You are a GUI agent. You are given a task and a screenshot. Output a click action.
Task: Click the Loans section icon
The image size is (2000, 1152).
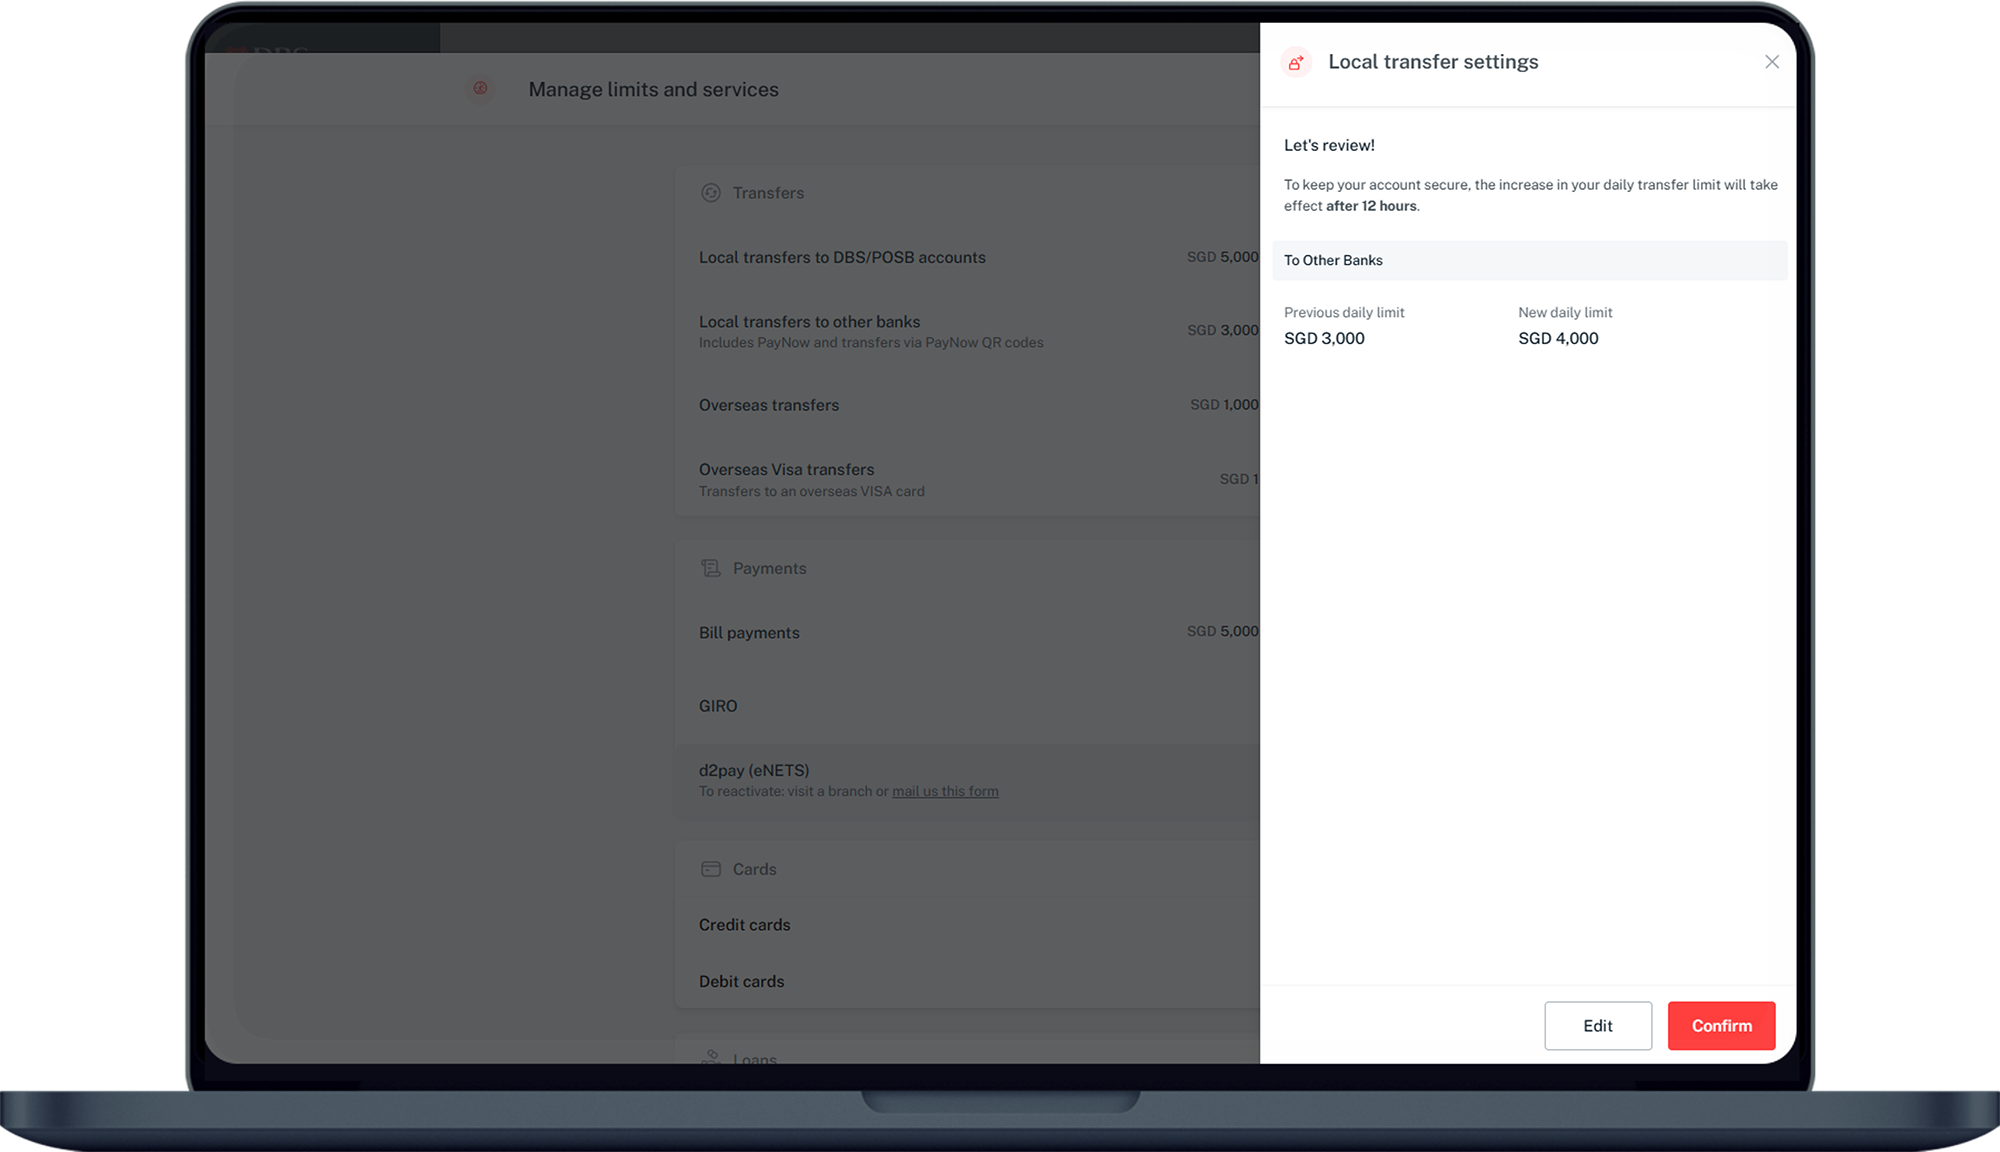[x=711, y=1056]
